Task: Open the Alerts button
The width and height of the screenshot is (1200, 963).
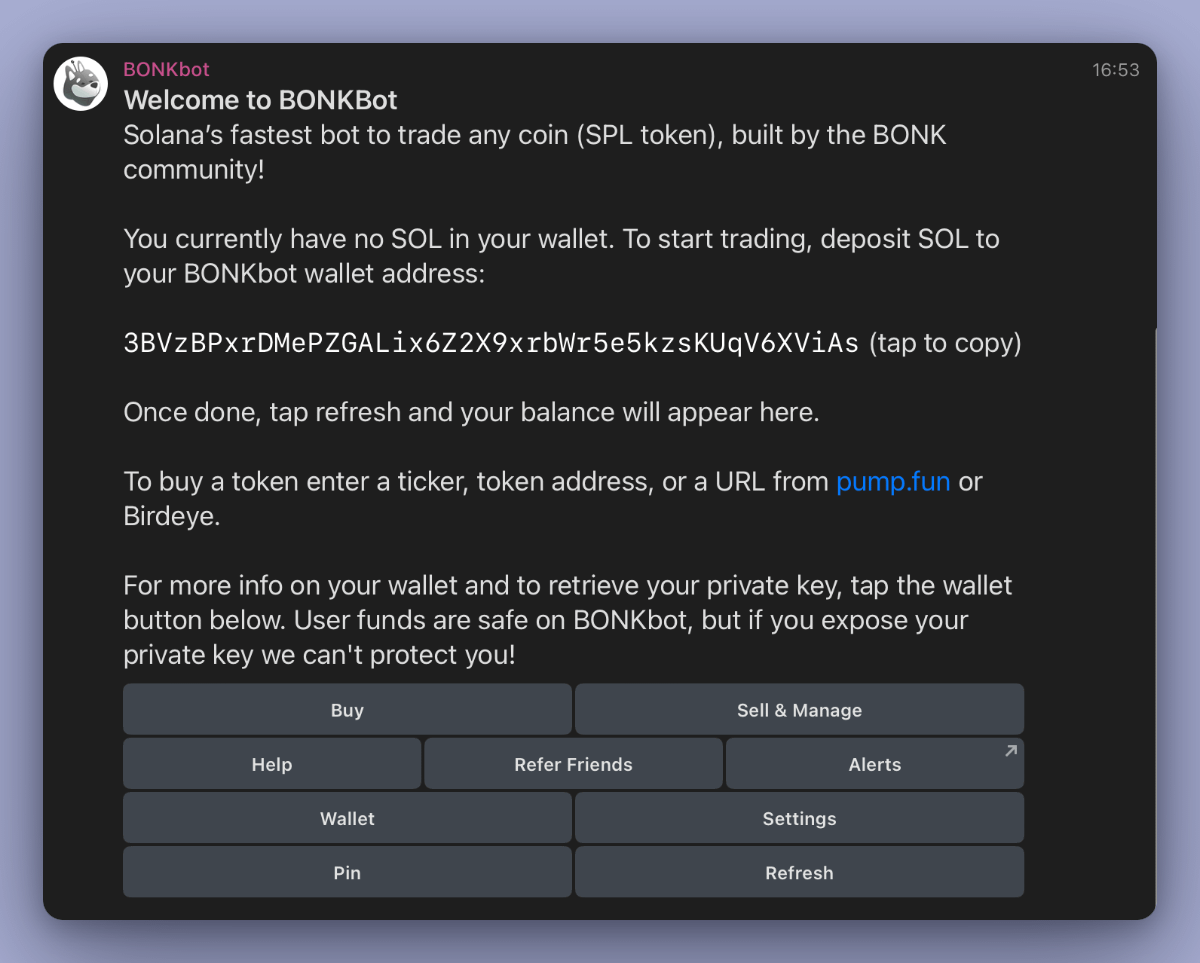Action: [x=874, y=764]
